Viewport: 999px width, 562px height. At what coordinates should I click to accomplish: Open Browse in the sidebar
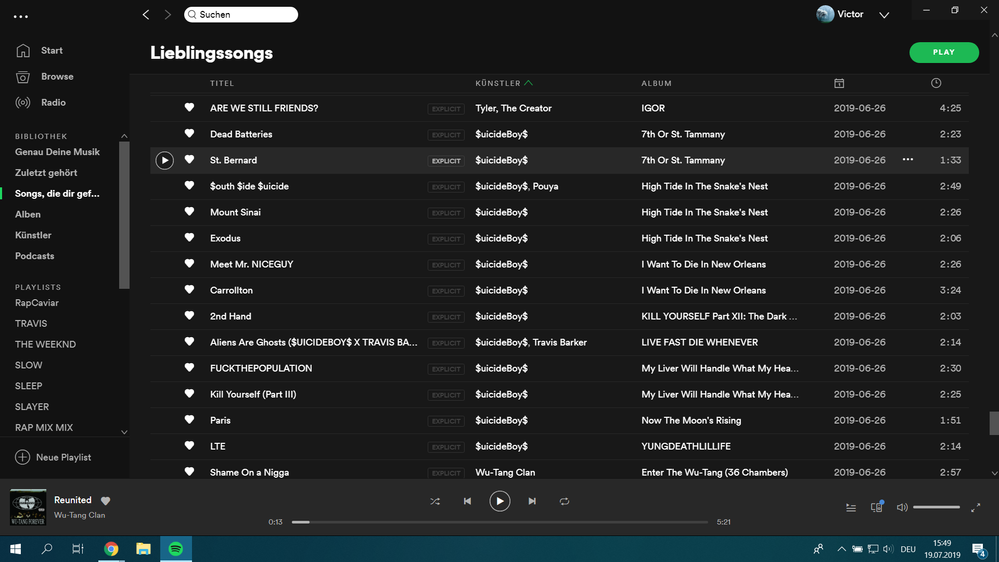[57, 76]
